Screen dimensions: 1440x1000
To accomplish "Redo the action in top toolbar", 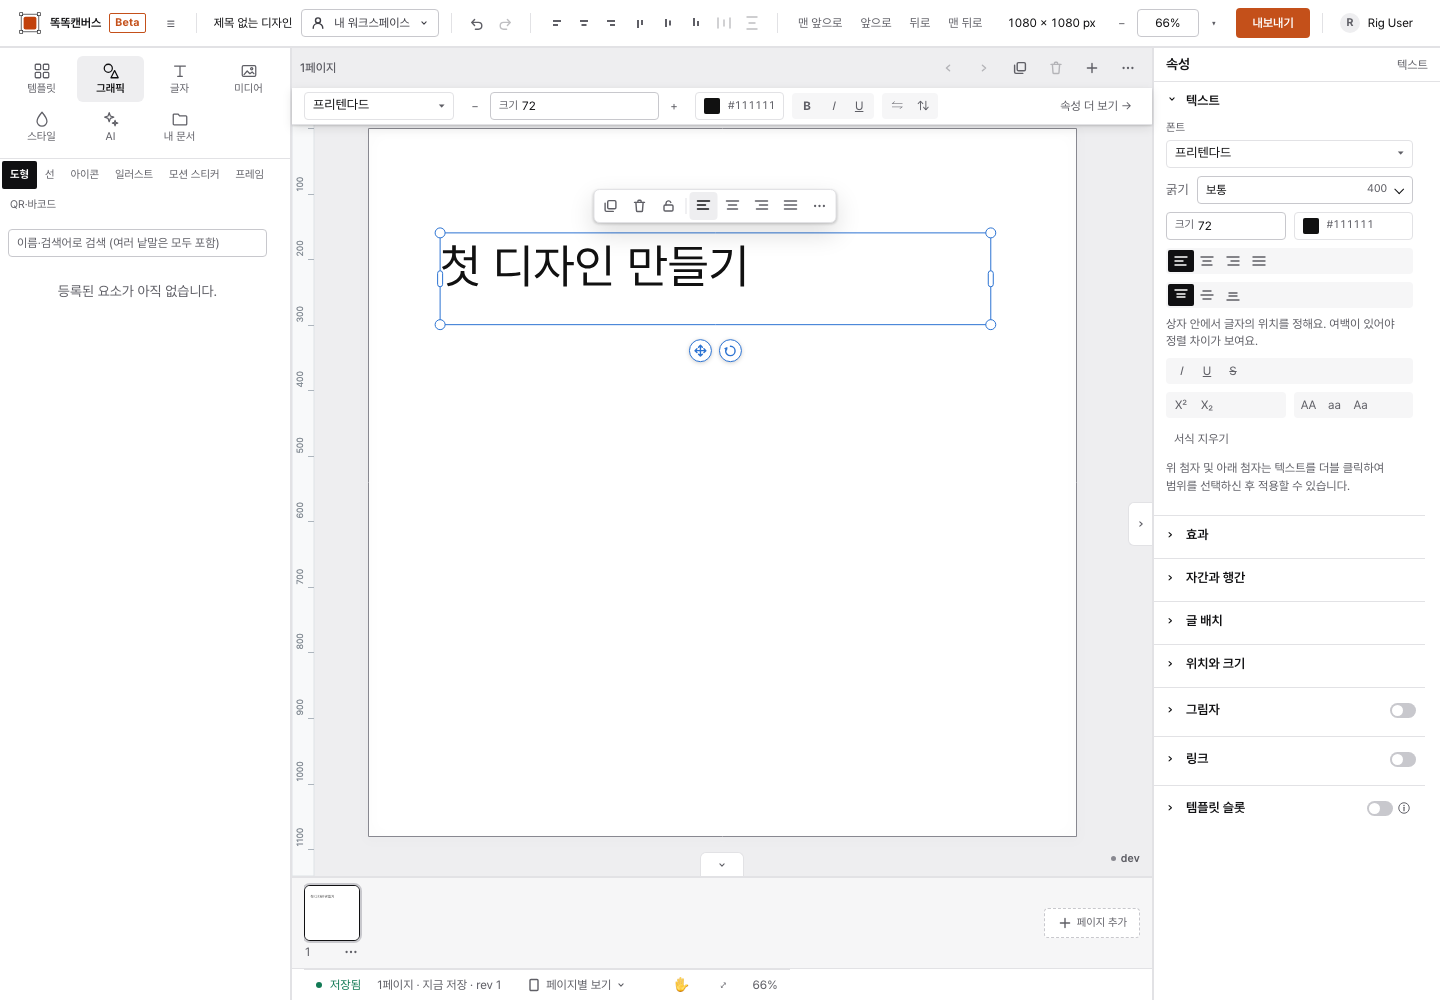I will (505, 23).
